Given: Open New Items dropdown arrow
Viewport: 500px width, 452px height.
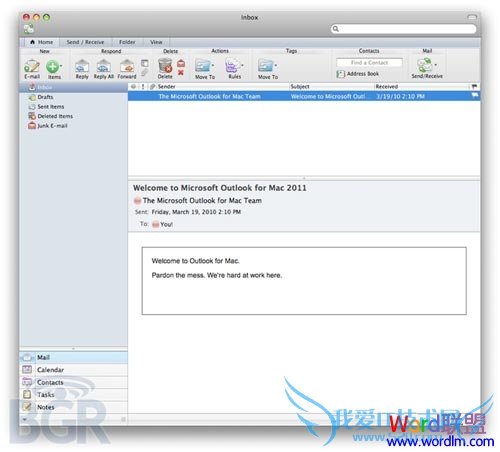Looking at the screenshot, I should [x=61, y=66].
